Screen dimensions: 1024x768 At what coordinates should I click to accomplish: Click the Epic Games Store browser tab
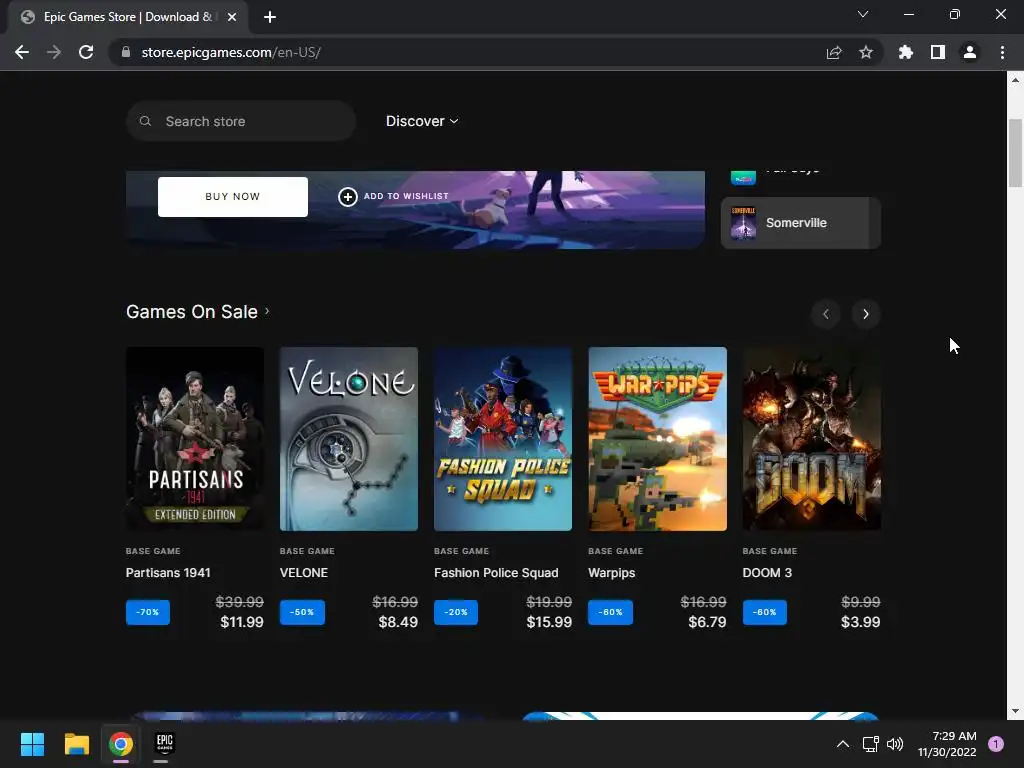(127, 17)
